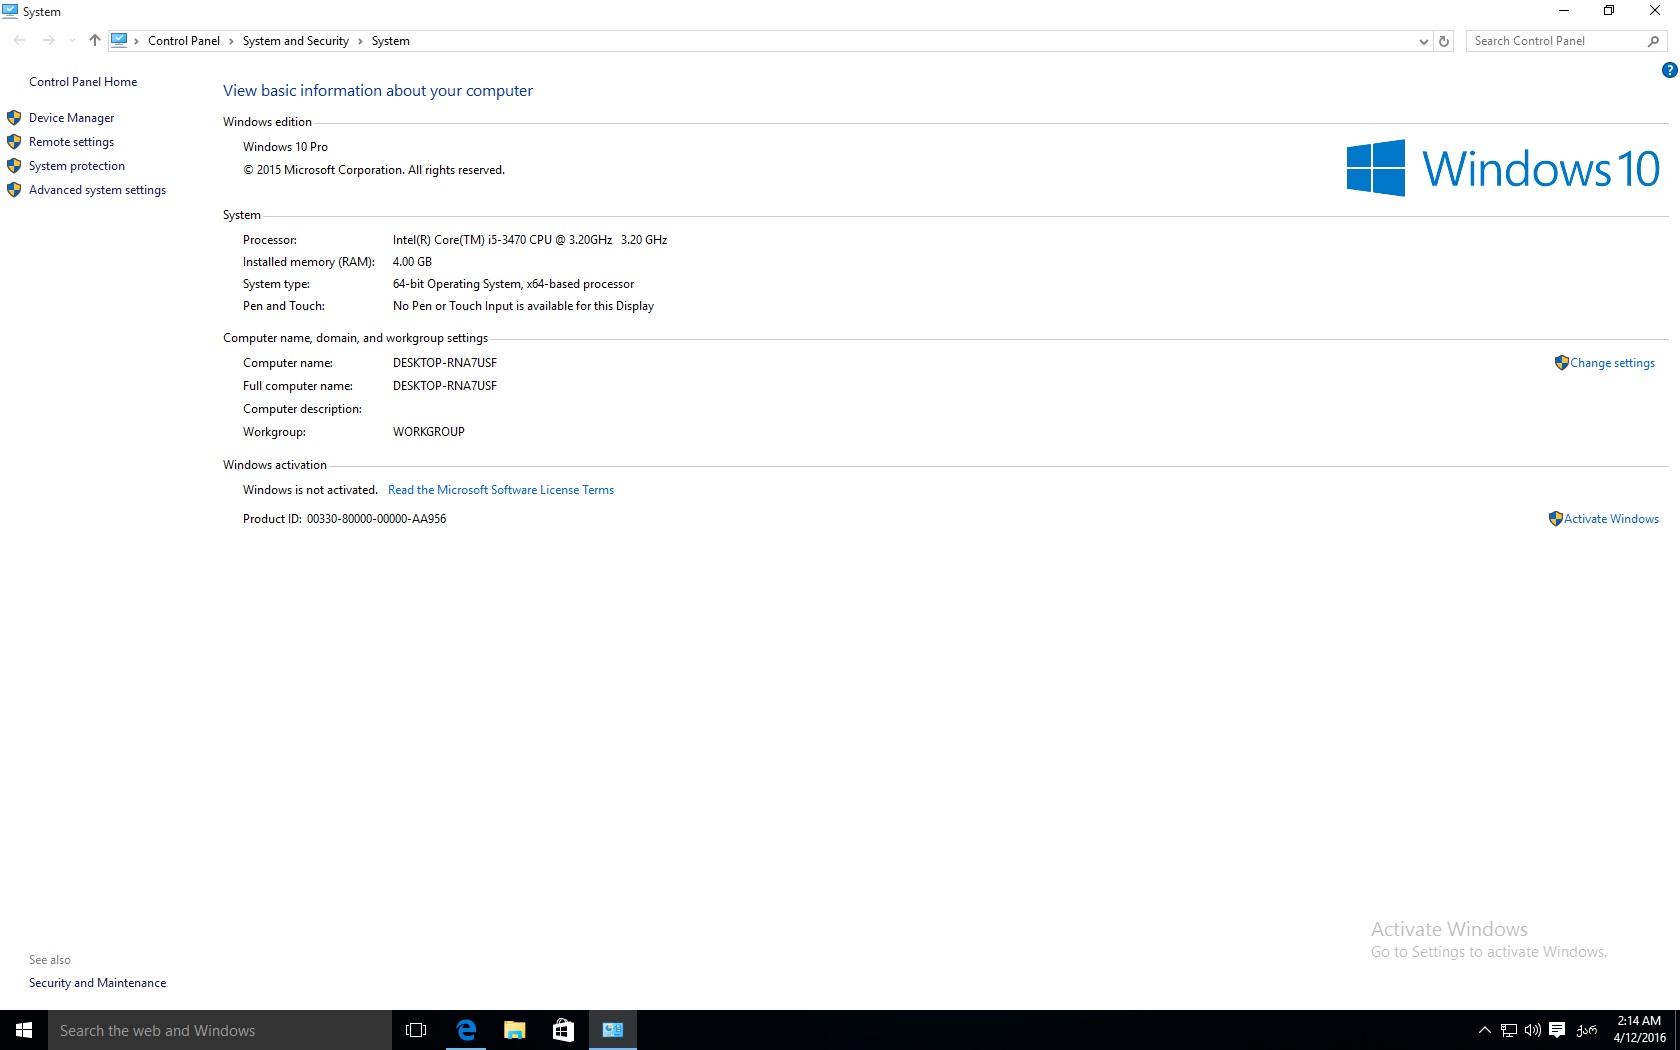The width and height of the screenshot is (1680, 1050).
Task: Click the 64-bit Operating System text
Action: 513,284
